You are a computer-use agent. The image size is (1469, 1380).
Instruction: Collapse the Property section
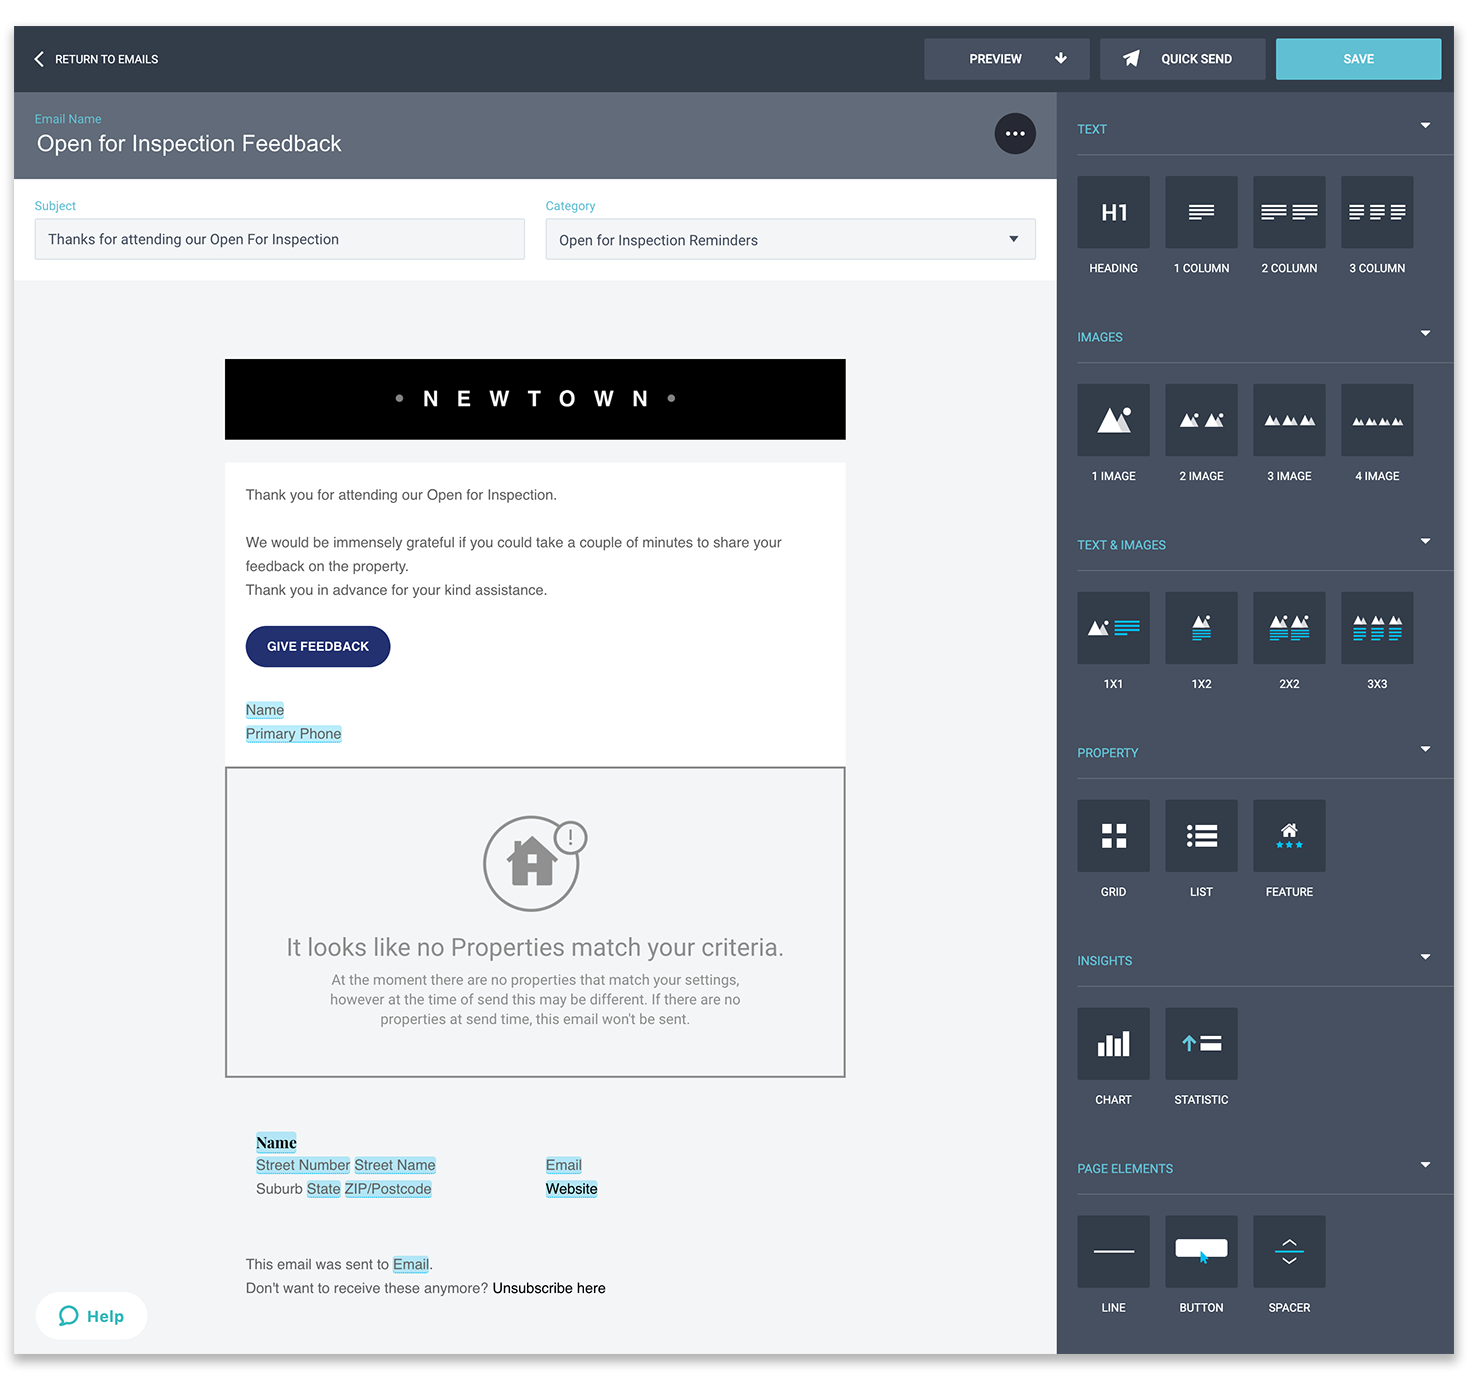pos(1425,750)
